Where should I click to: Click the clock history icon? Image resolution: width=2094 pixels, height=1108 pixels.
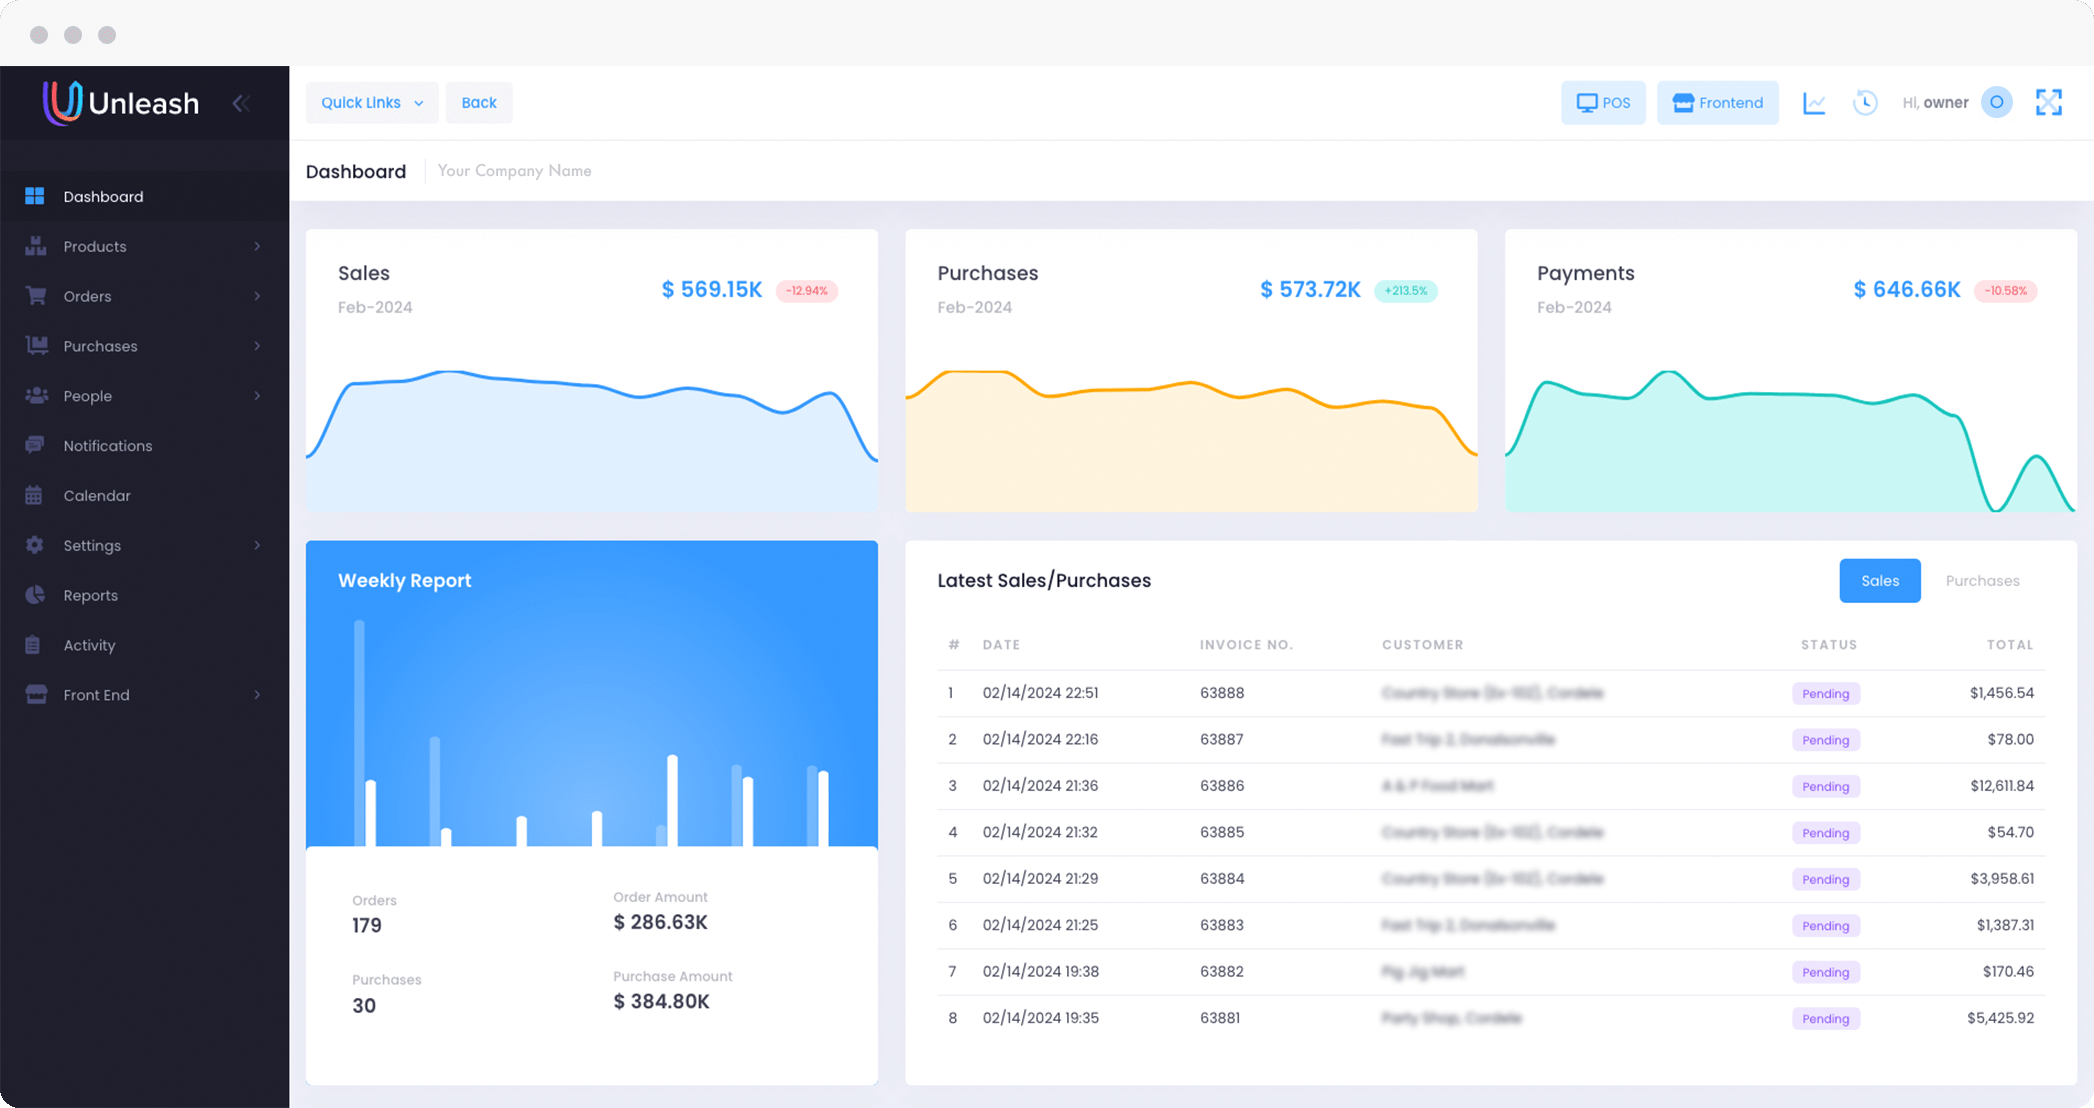pyautogui.click(x=1865, y=103)
